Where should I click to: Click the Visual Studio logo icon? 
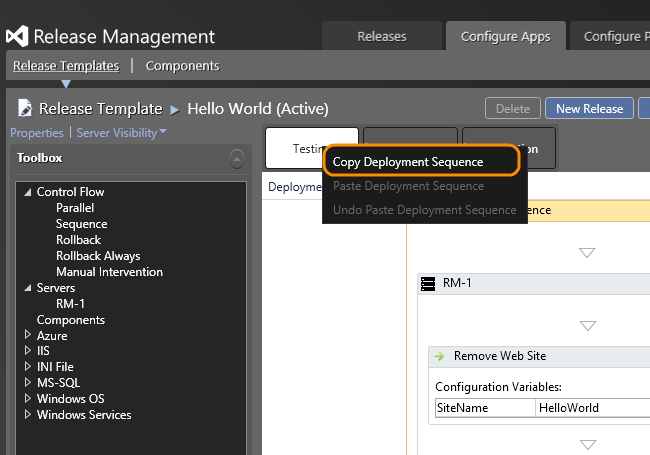coord(17,36)
